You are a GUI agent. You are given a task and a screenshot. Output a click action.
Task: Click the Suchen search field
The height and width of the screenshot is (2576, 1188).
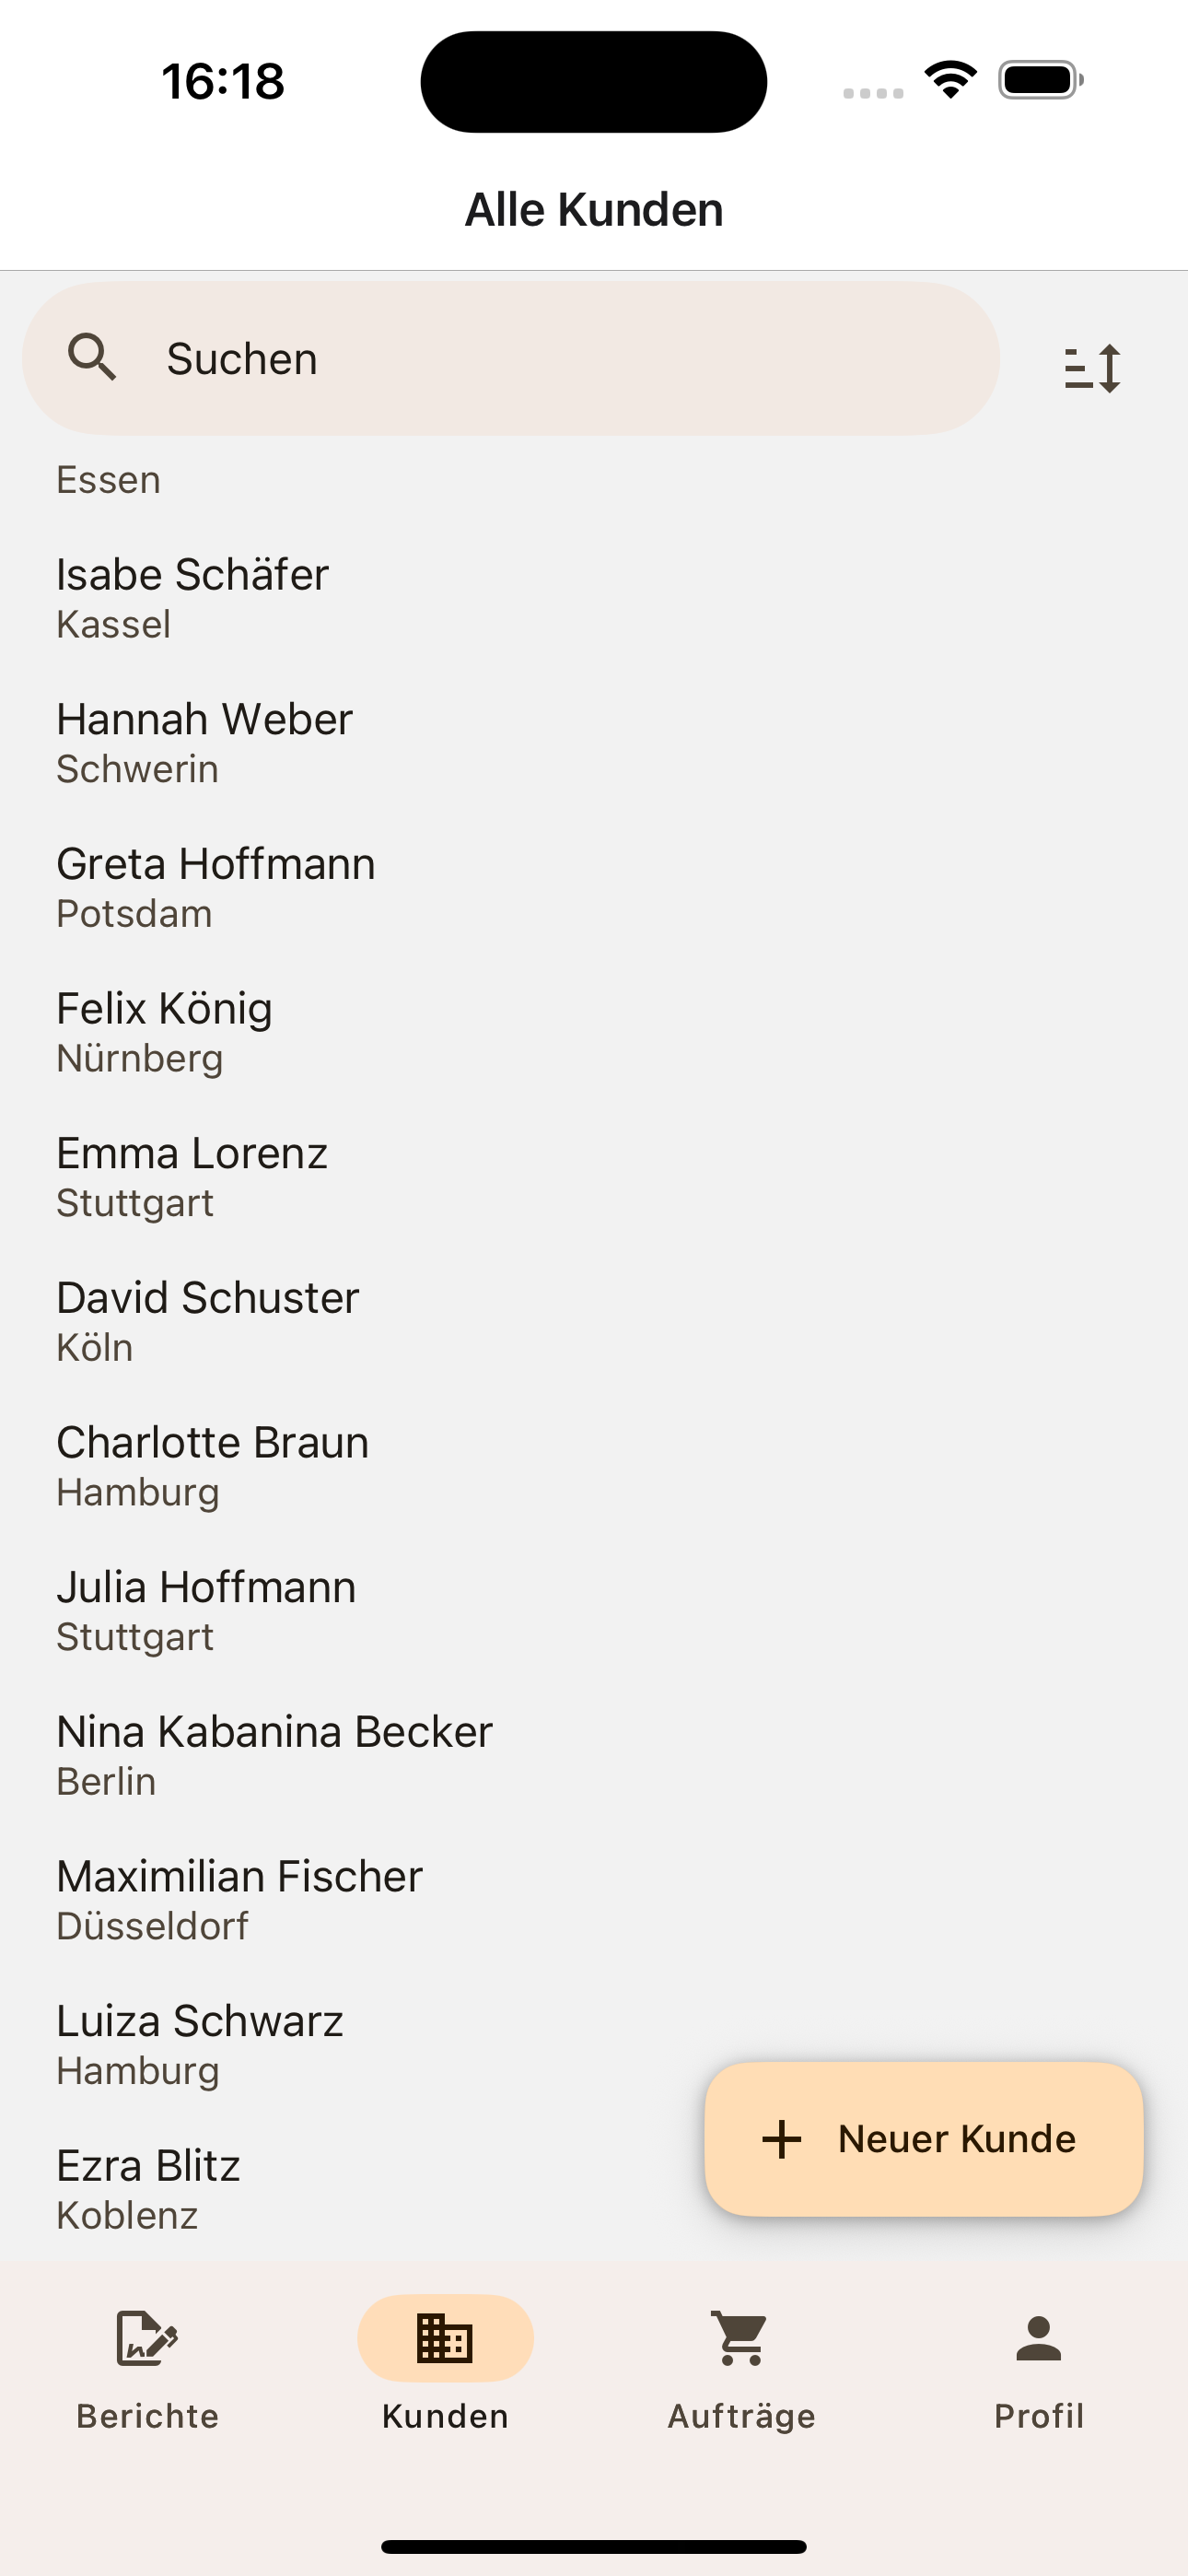(x=511, y=358)
